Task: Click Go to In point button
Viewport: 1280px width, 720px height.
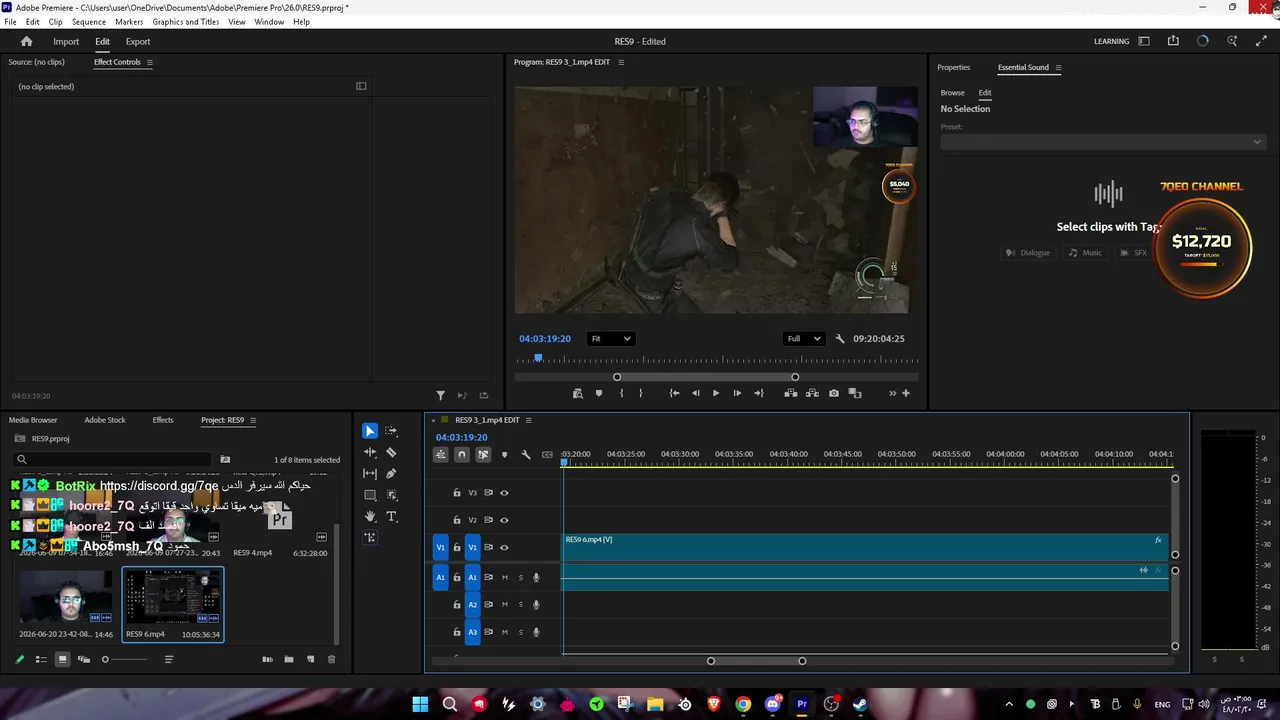Action: (674, 393)
